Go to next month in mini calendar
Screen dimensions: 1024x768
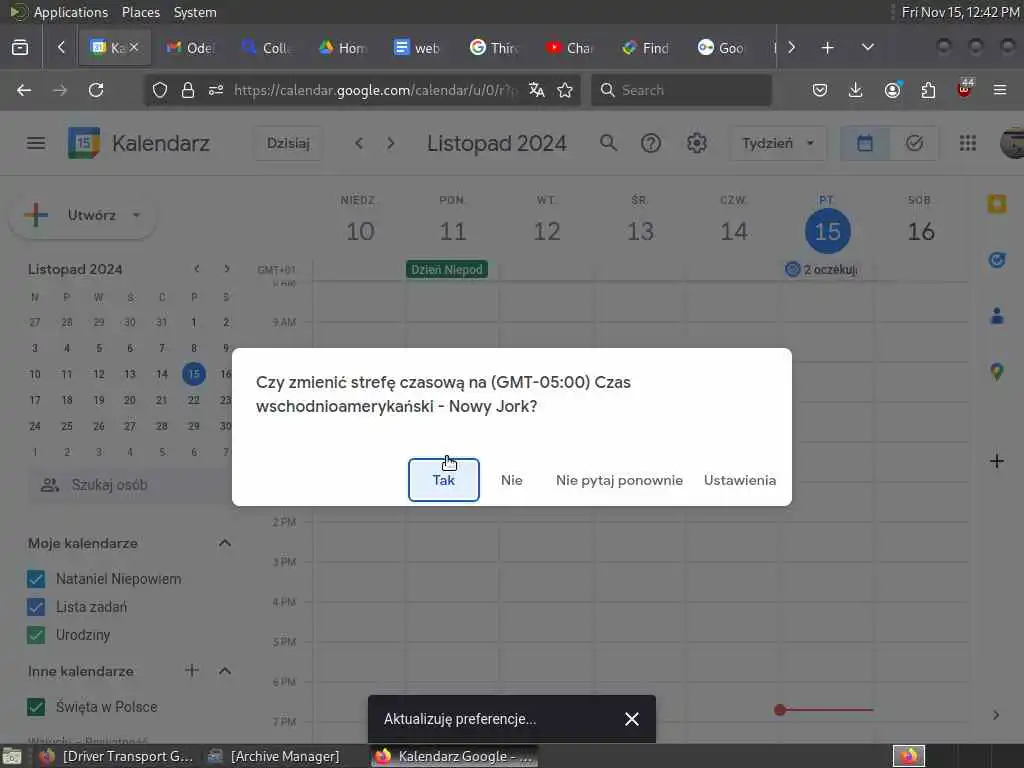click(227, 269)
